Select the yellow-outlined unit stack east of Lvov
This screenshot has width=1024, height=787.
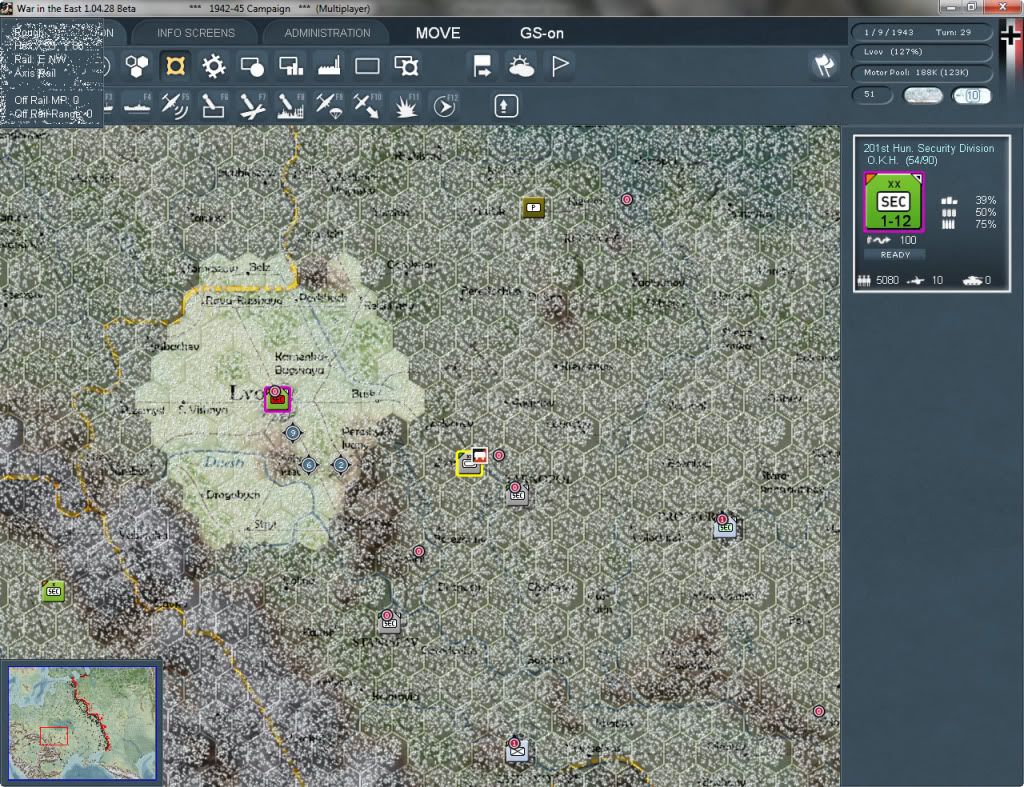[x=470, y=462]
